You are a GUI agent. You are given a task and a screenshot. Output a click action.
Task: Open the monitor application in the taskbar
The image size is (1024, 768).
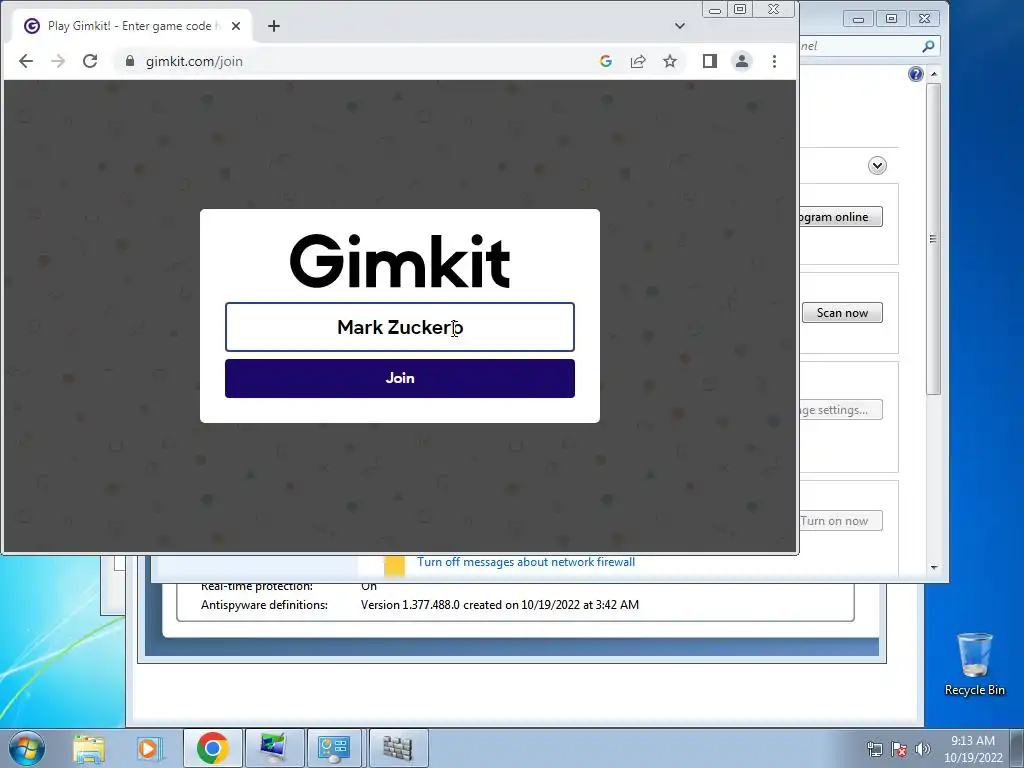(x=273, y=748)
